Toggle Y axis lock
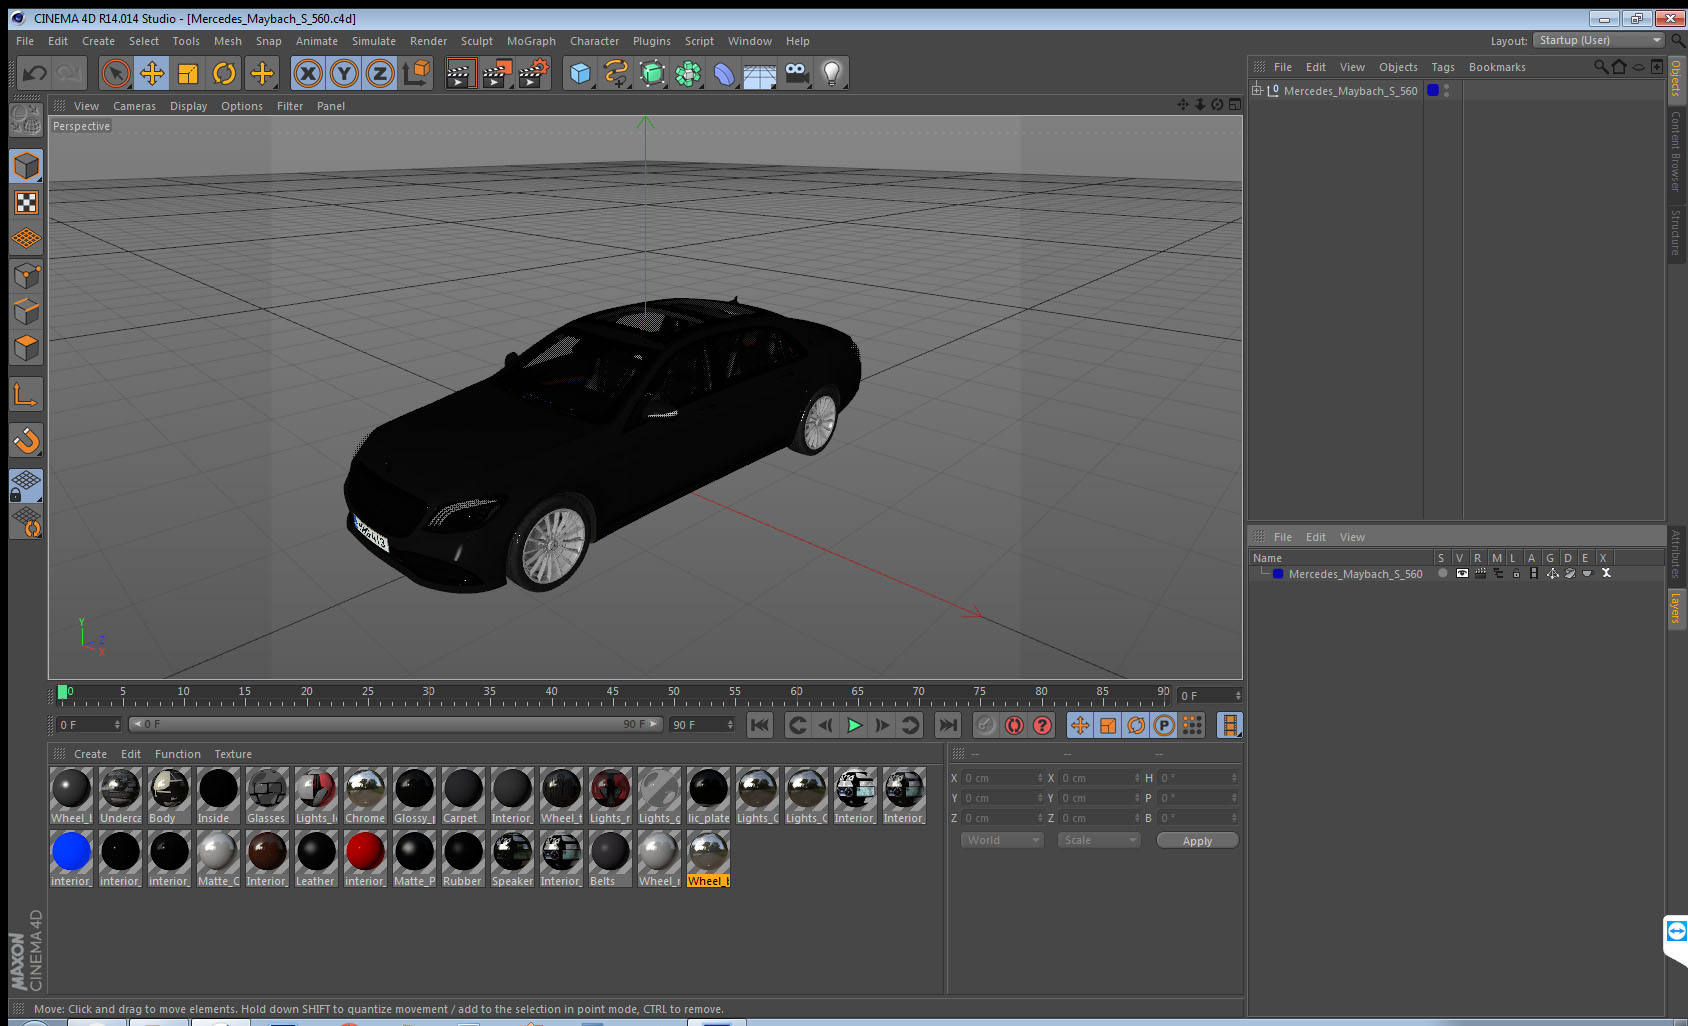1688x1026 pixels. click(x=344, y=73)
